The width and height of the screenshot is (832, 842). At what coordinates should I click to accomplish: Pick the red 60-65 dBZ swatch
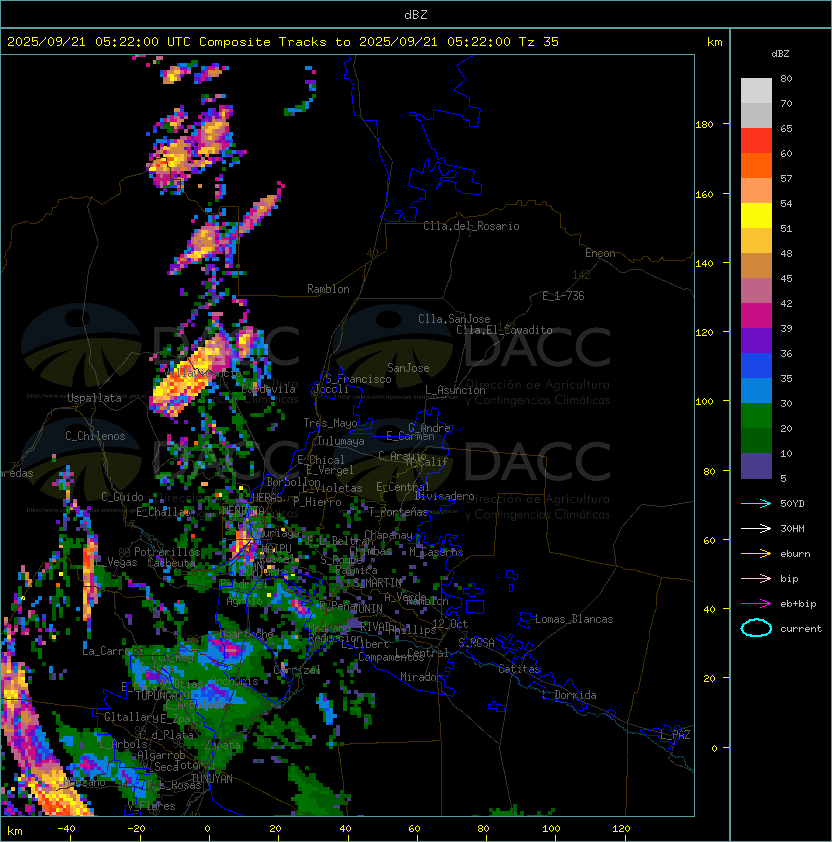click(x=756, y=141)
